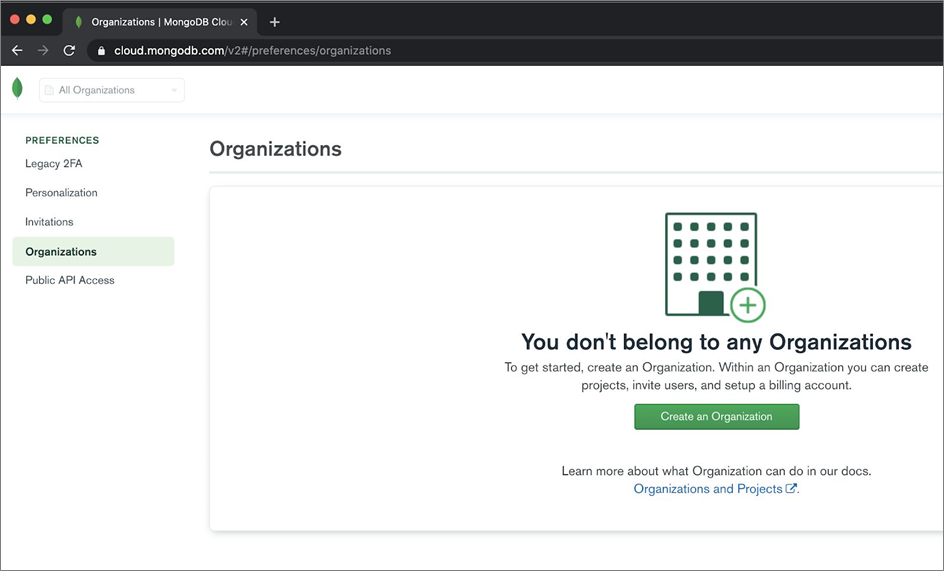Go back with the browser back arrow
This screenshot has height=571, width=944.
(17, 51)
